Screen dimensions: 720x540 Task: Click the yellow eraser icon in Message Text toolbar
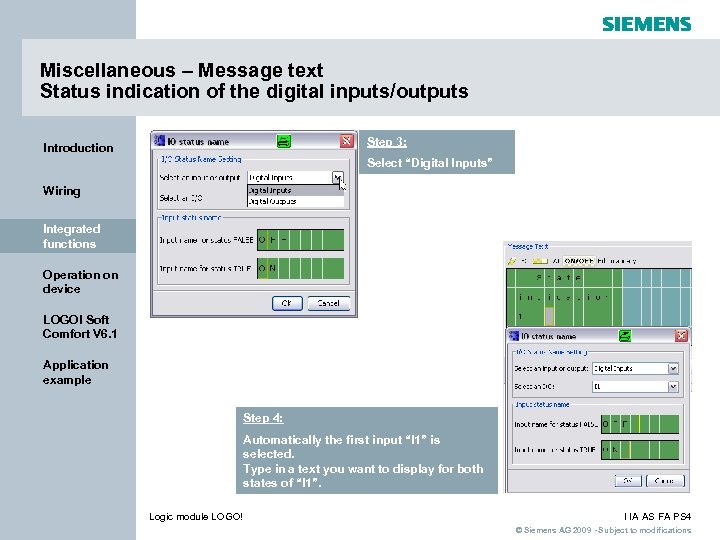coord(512,261)
